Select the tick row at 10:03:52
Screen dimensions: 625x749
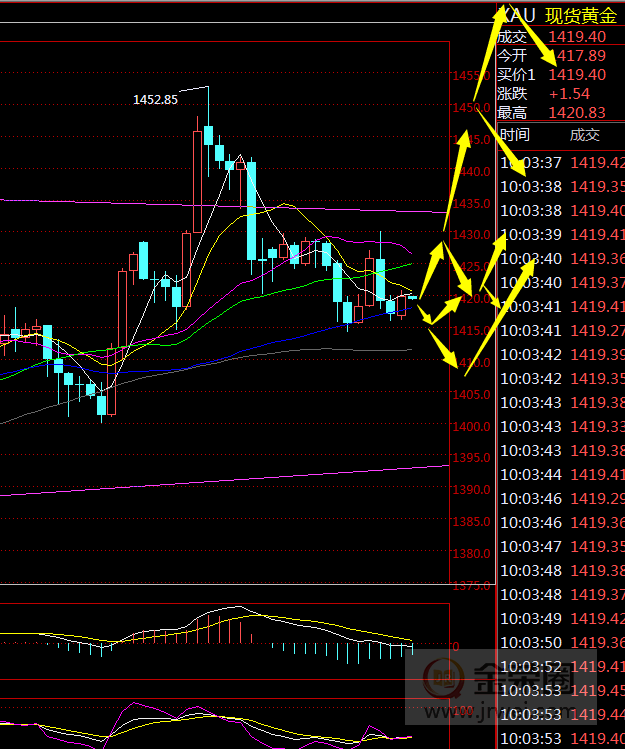[x=562, y=666]
